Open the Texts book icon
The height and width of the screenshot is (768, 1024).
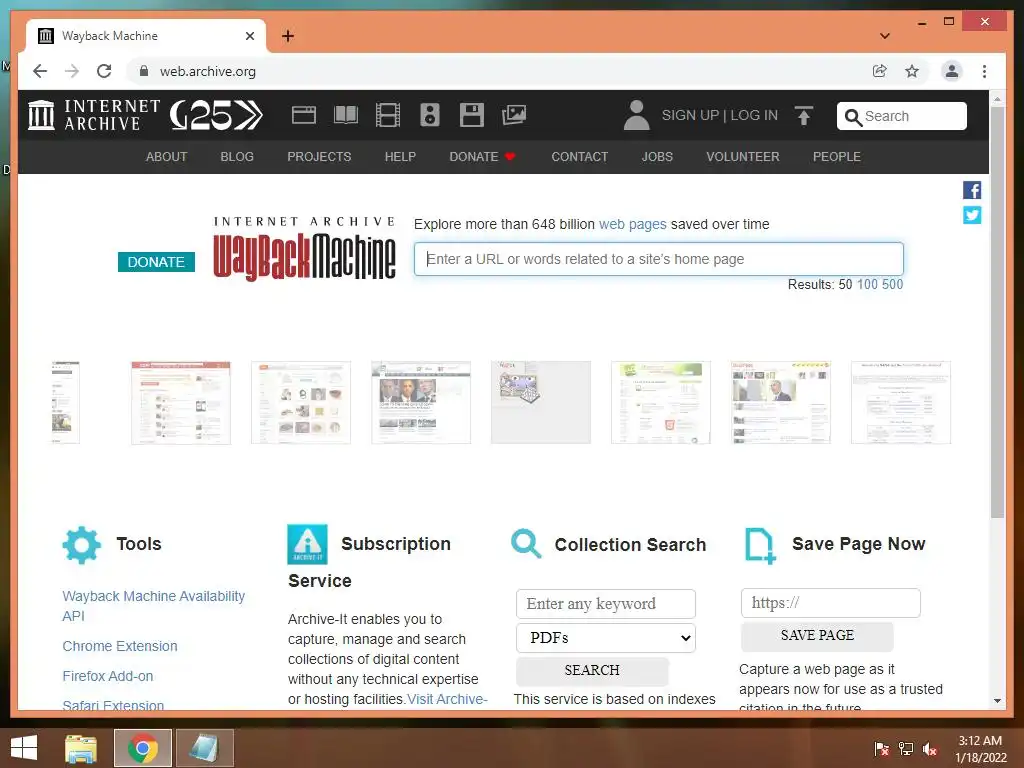pyautogui.click(x=345, y=116)
